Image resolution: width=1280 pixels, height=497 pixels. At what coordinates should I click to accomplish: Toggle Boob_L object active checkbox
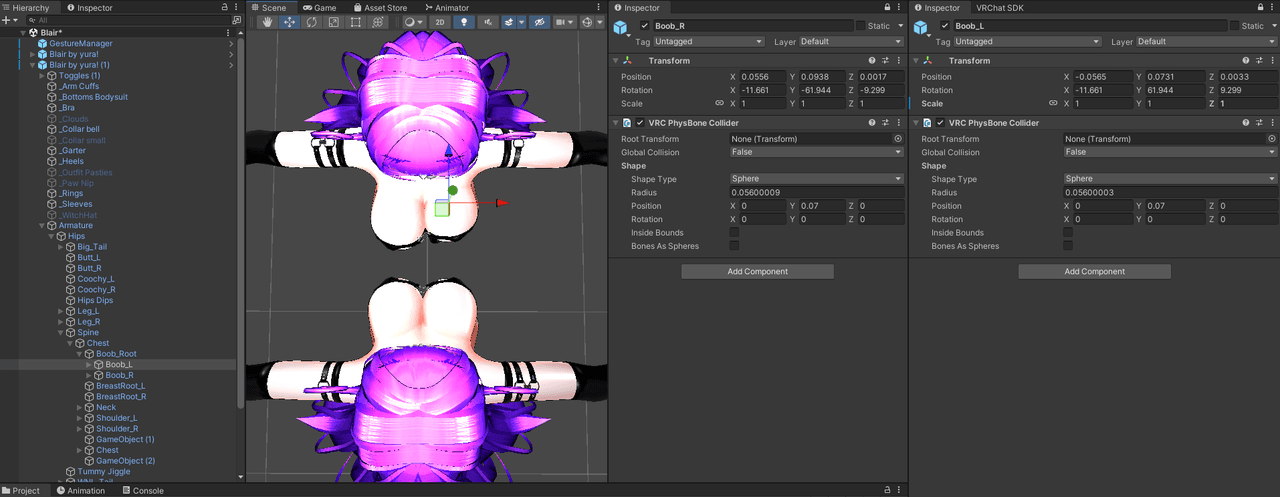click(x=945, y=26)
